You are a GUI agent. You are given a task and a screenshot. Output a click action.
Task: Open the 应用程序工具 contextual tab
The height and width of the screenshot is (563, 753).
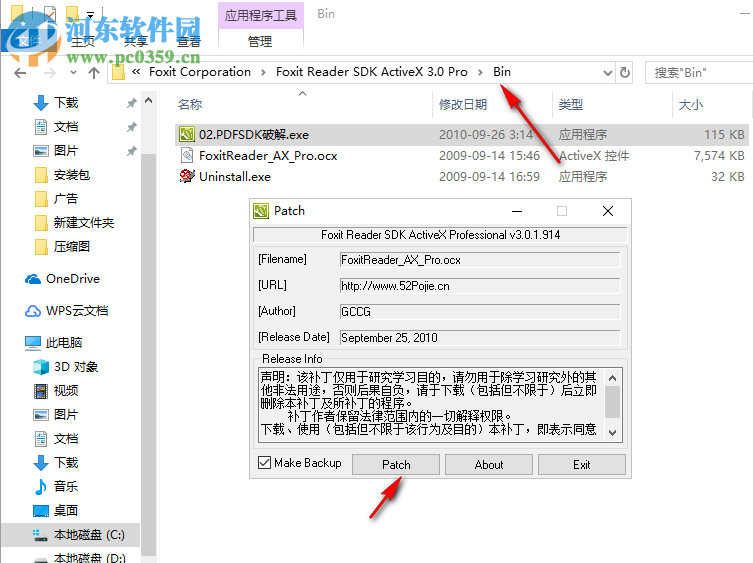tap(261, 15)
